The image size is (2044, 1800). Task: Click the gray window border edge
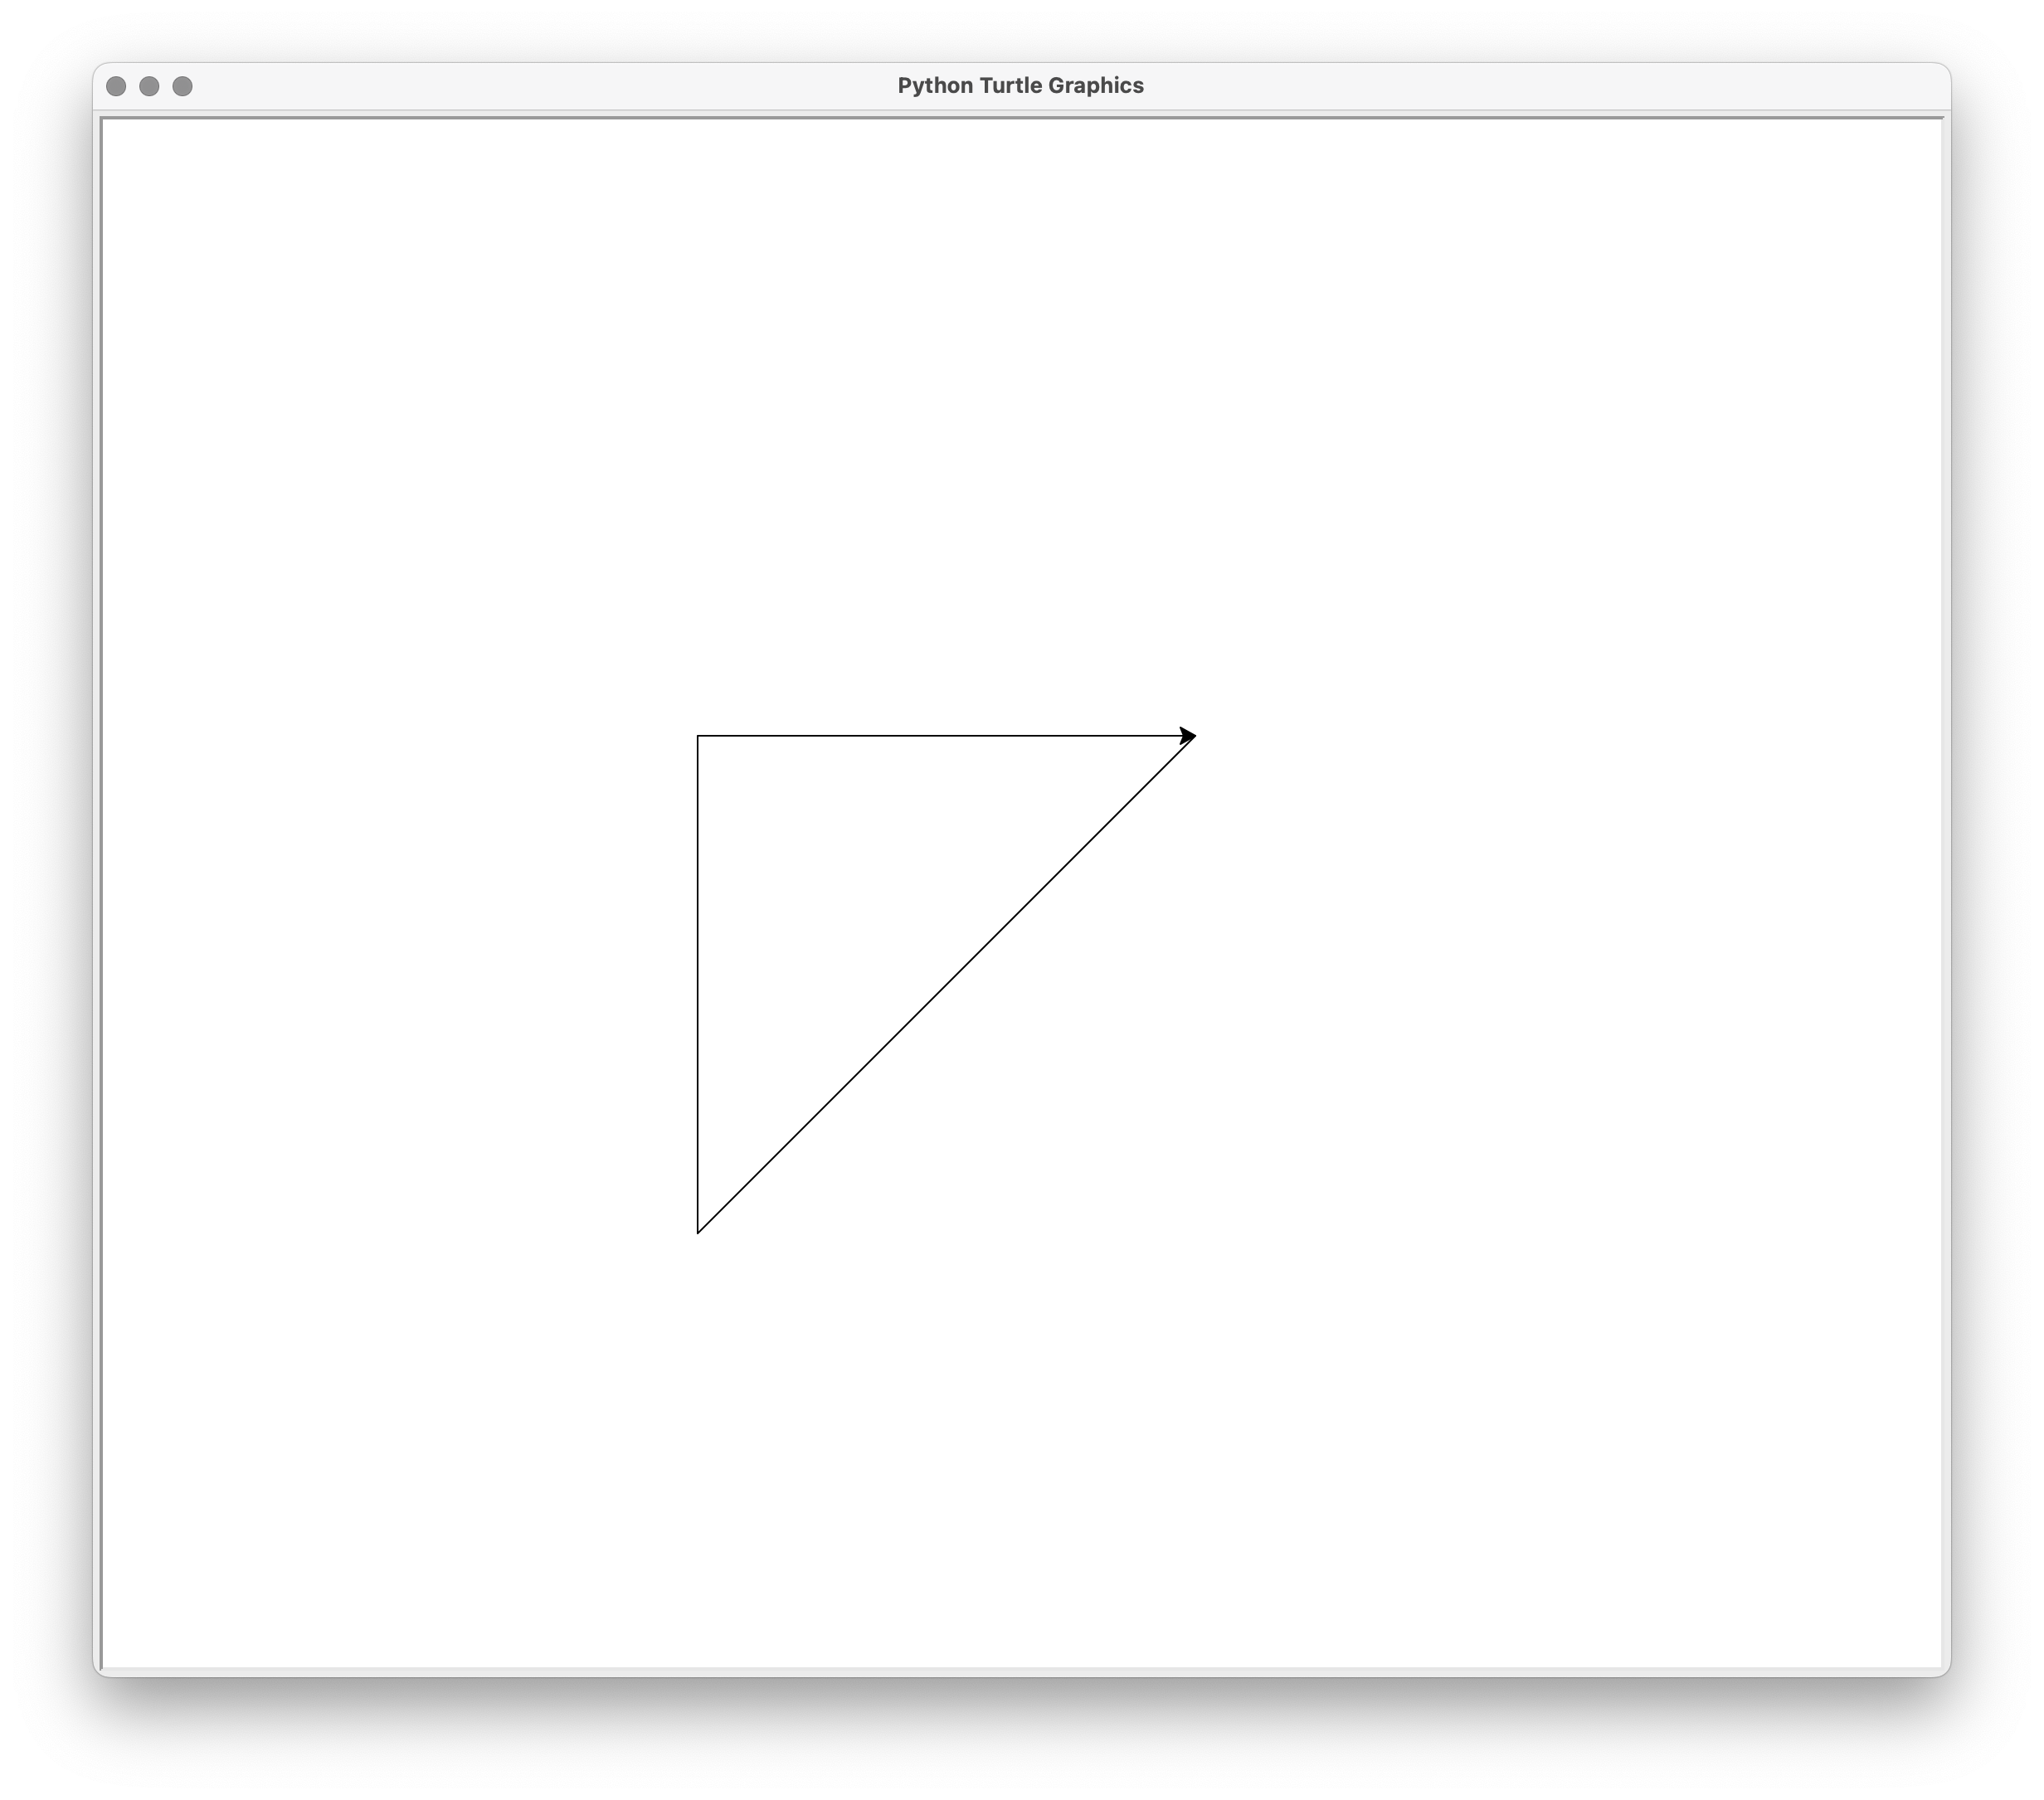point(101,900)
